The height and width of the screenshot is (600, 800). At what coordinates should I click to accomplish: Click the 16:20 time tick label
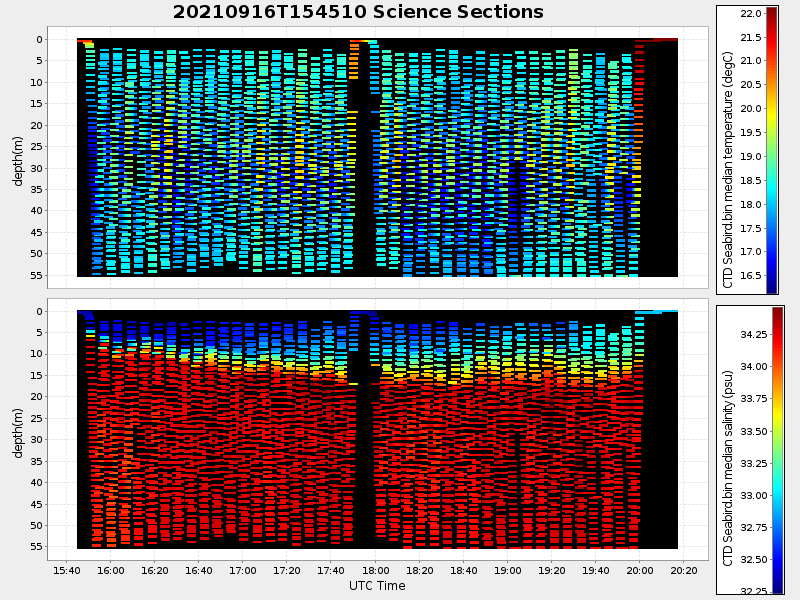click(x=155, y=570)
